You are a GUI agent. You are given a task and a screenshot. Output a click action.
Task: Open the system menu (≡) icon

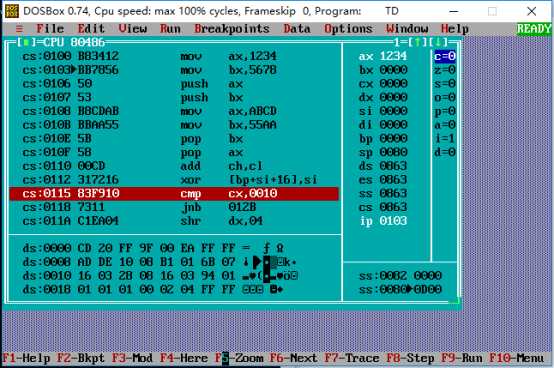tap(19, 29)
